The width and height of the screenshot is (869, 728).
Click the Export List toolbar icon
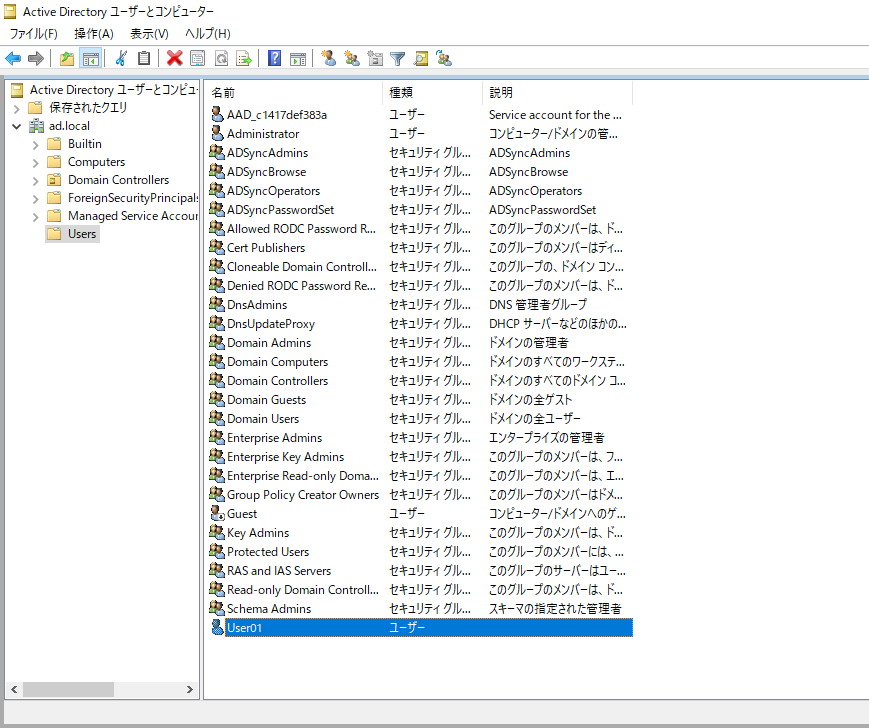point(244,58)
